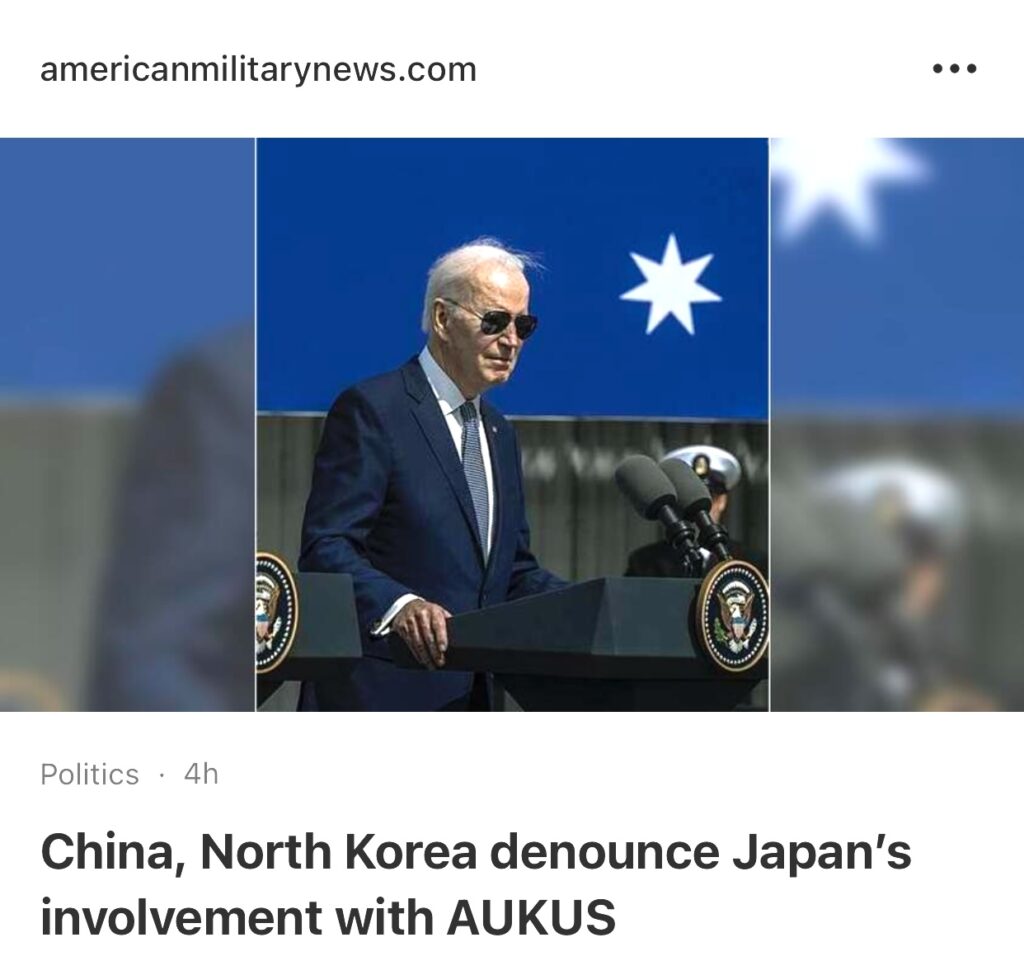The width and height of the screenshot is (1024, 961).
Task: Open the americanmilitarynews.com source link
Action: click(x=259, y=69)
